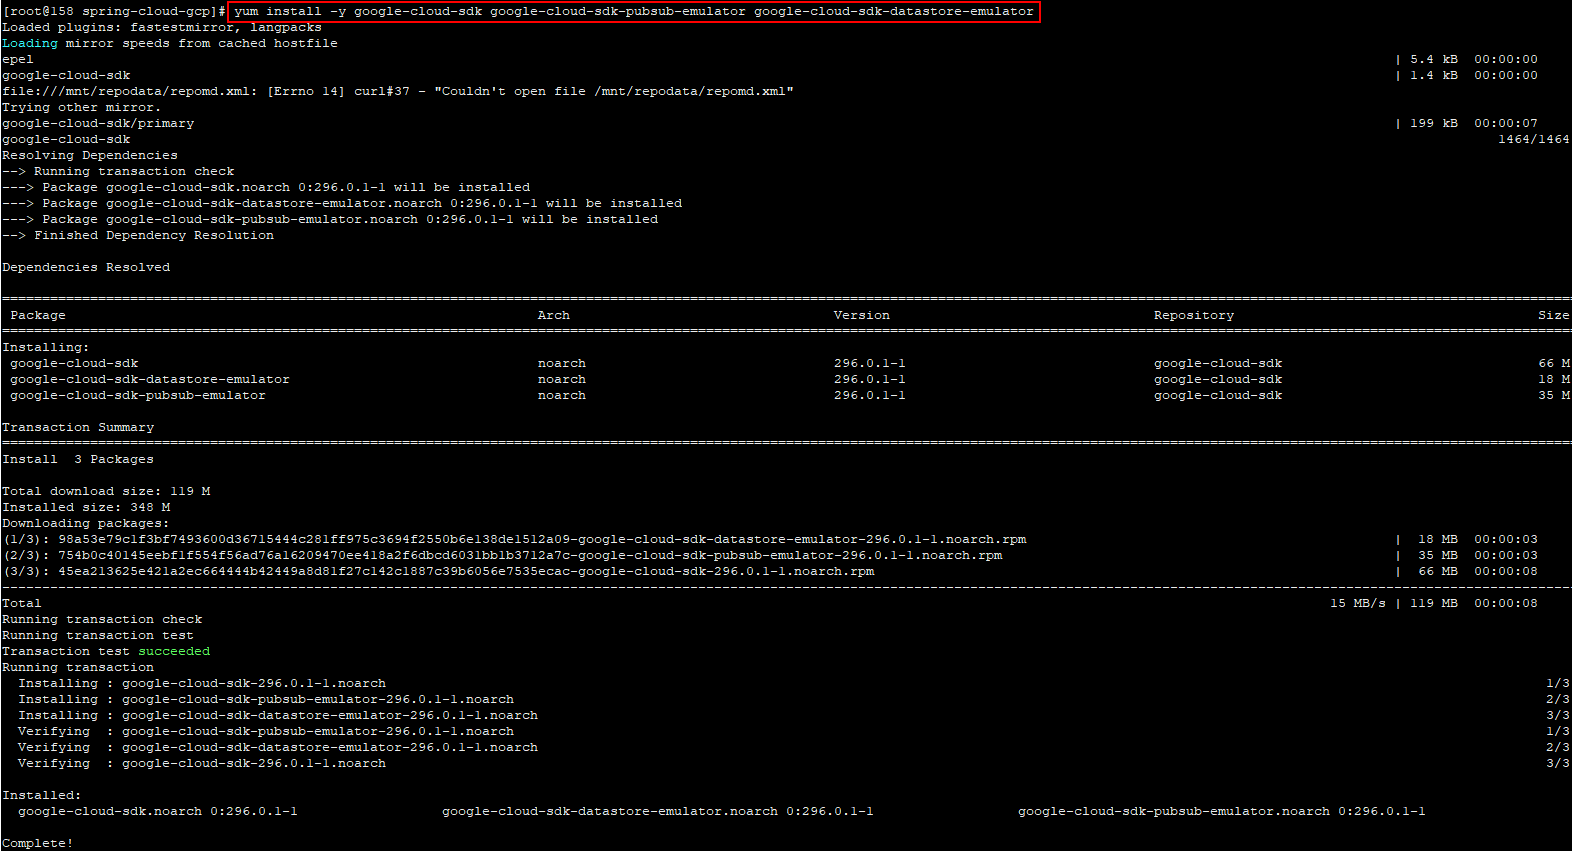Click the 'Running transaction test' line
The width and height of the screenshot is (1572, 851).
click(98, 636)
